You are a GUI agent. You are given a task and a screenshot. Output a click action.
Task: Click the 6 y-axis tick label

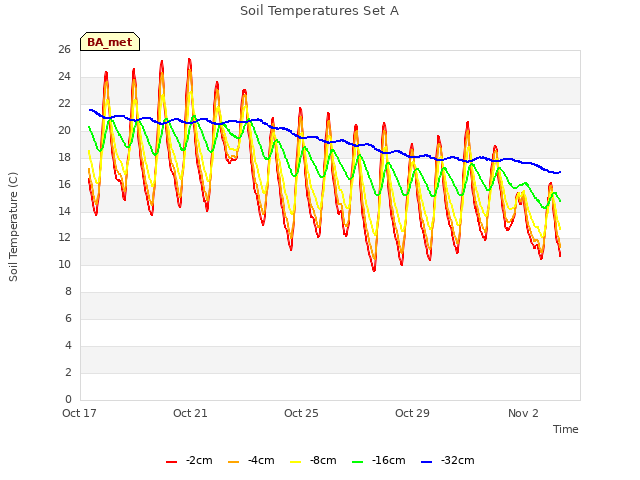coord(68,318)
